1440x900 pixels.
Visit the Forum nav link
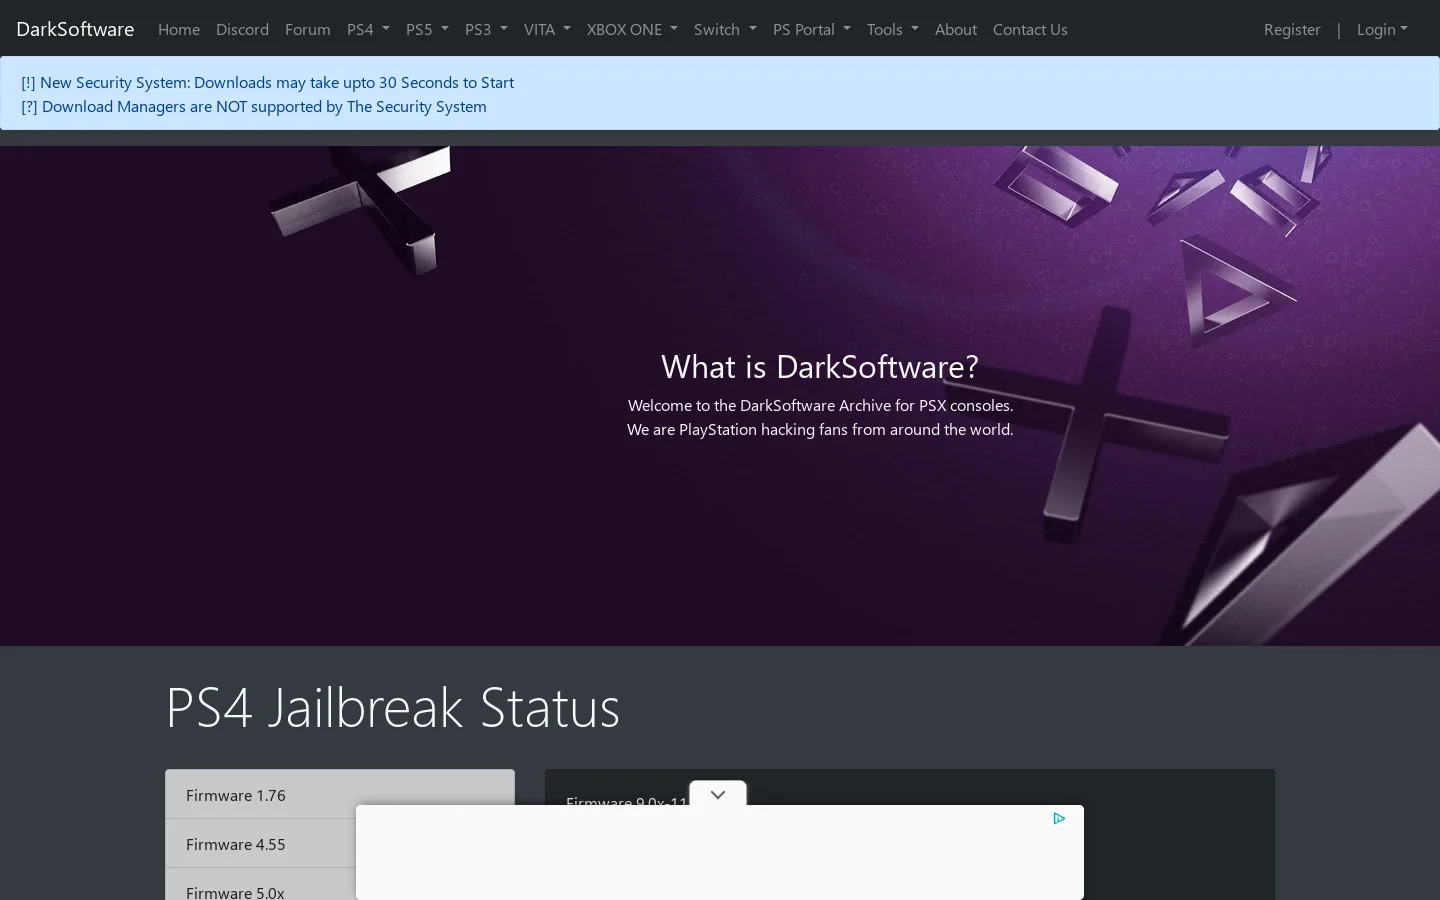[x=307, y=30]
